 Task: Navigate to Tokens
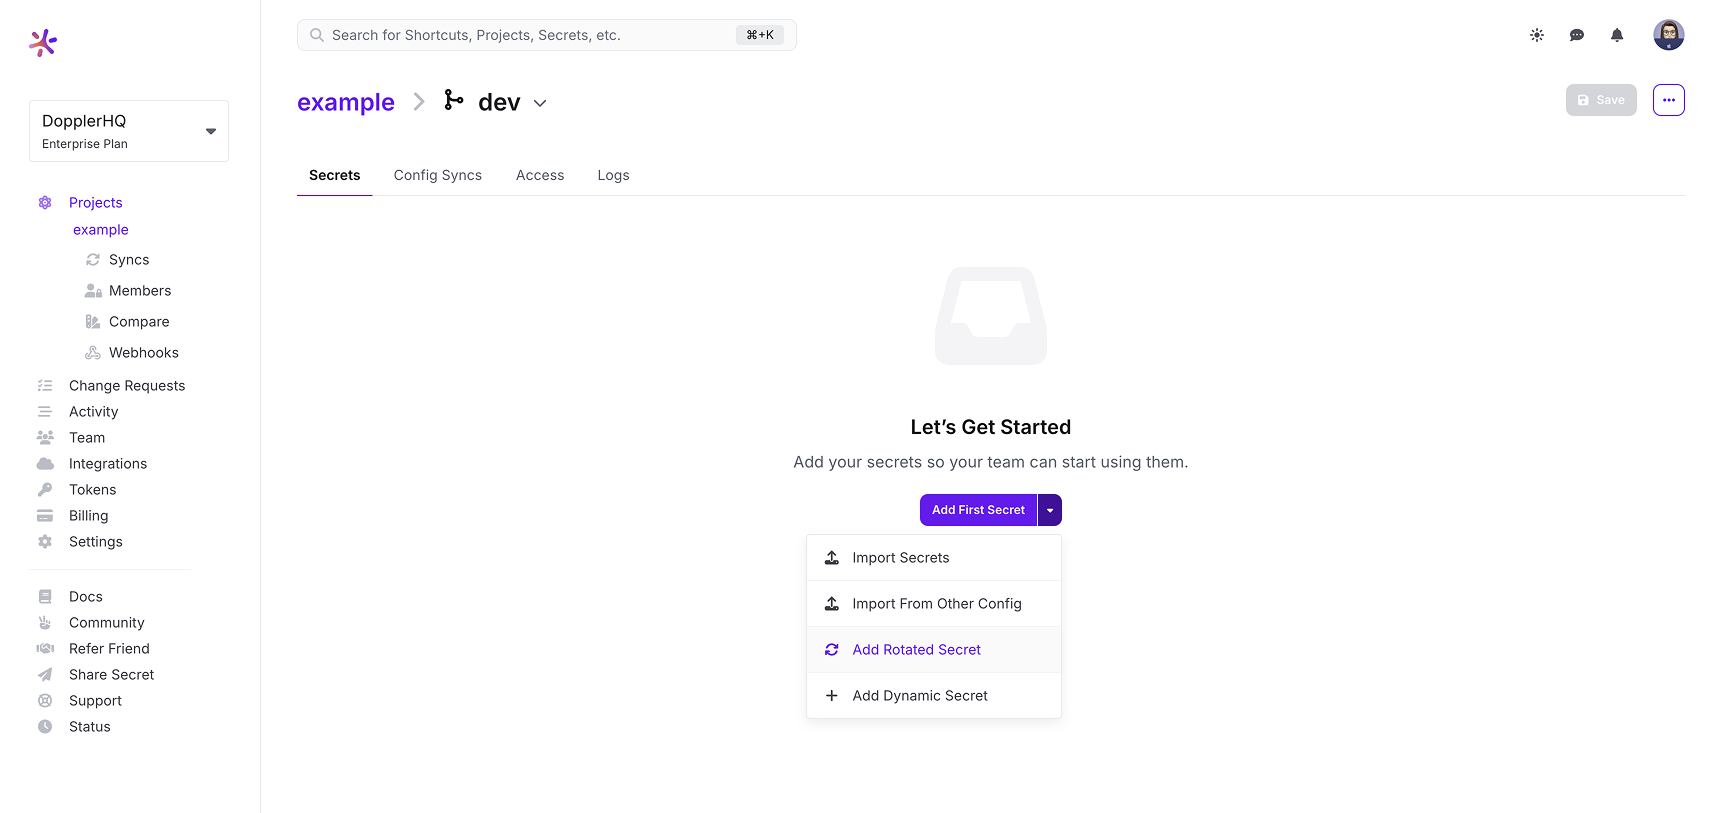[x=93, y=490]
